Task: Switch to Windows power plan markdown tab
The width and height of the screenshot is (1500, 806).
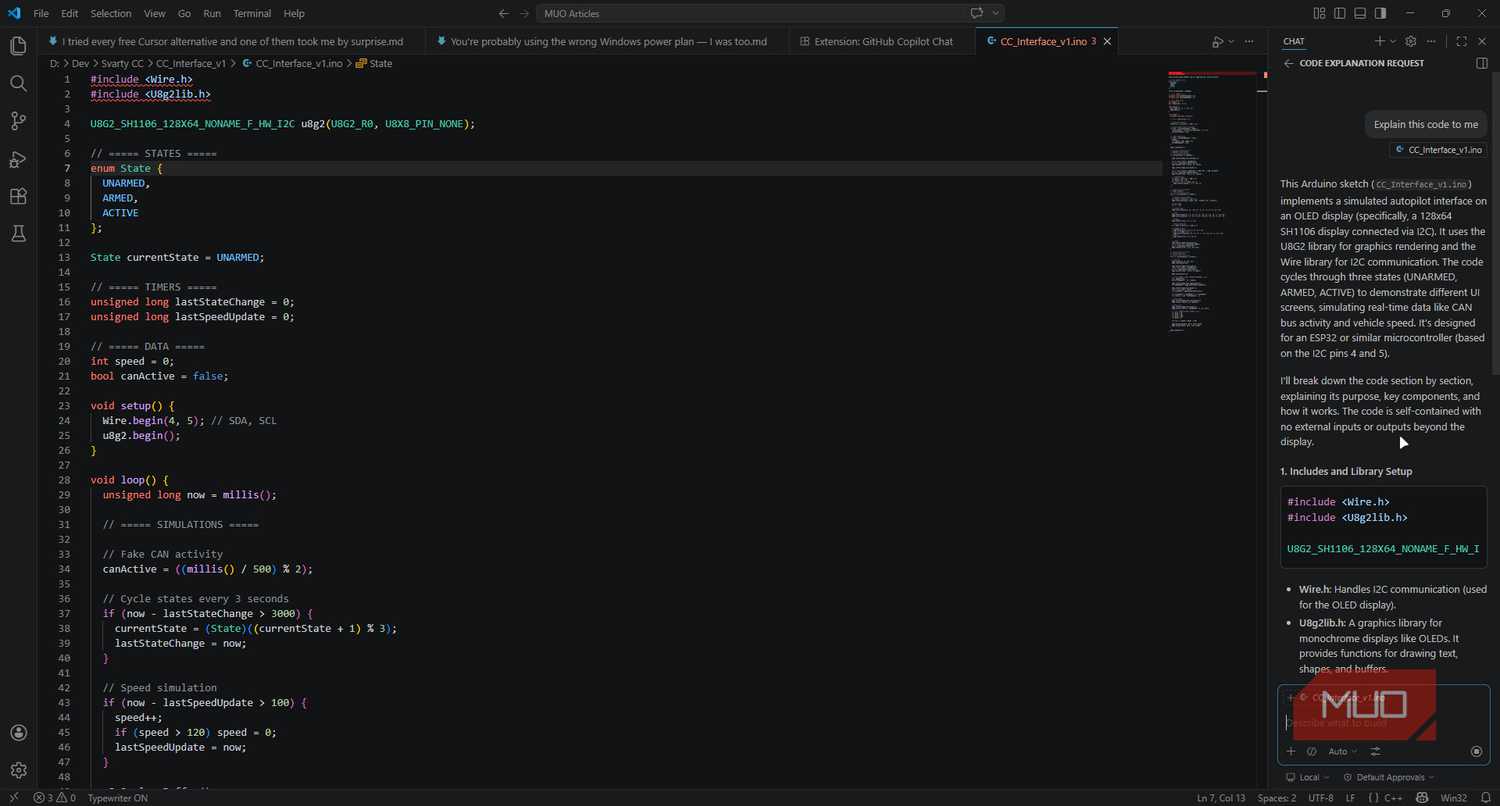Action: point(608,42)
